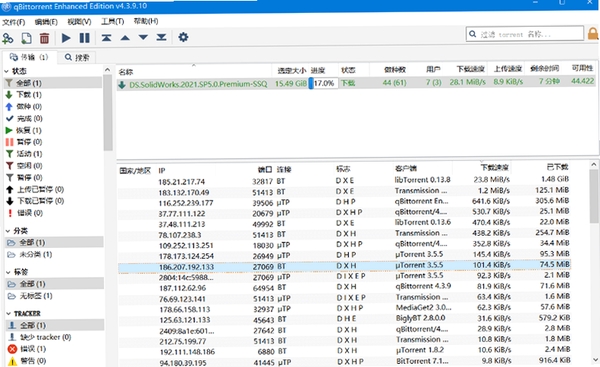600x367 pixels.
Task: Sort peers by 已下载 column header
Action: 558,167
